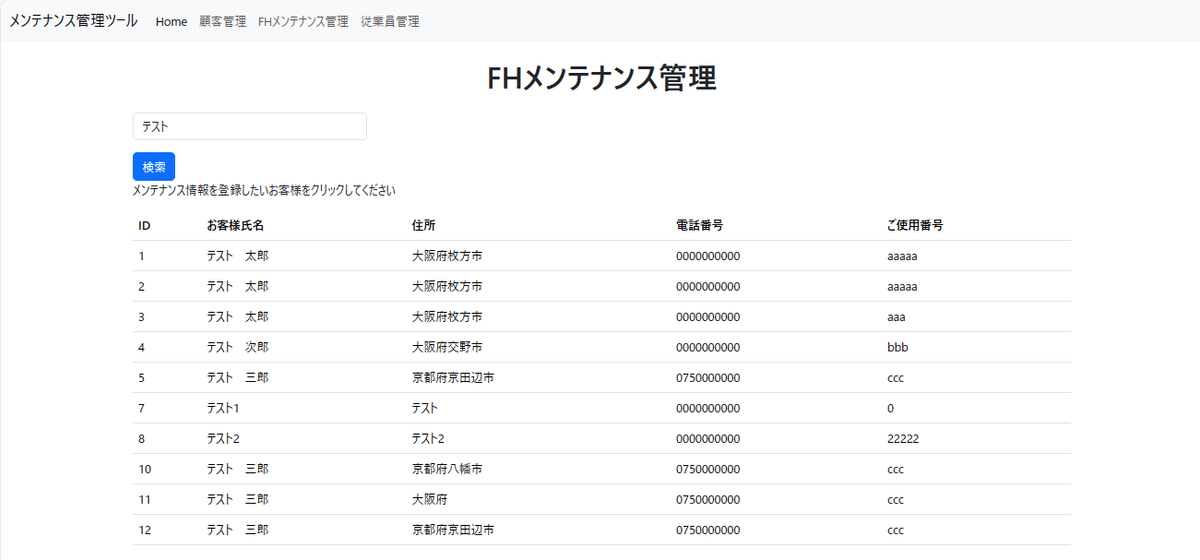The height and width of the screenshot is (560, 1200).
Task: Click row ID 12 テスト 三郎
Action: click(x=602, y=530)
